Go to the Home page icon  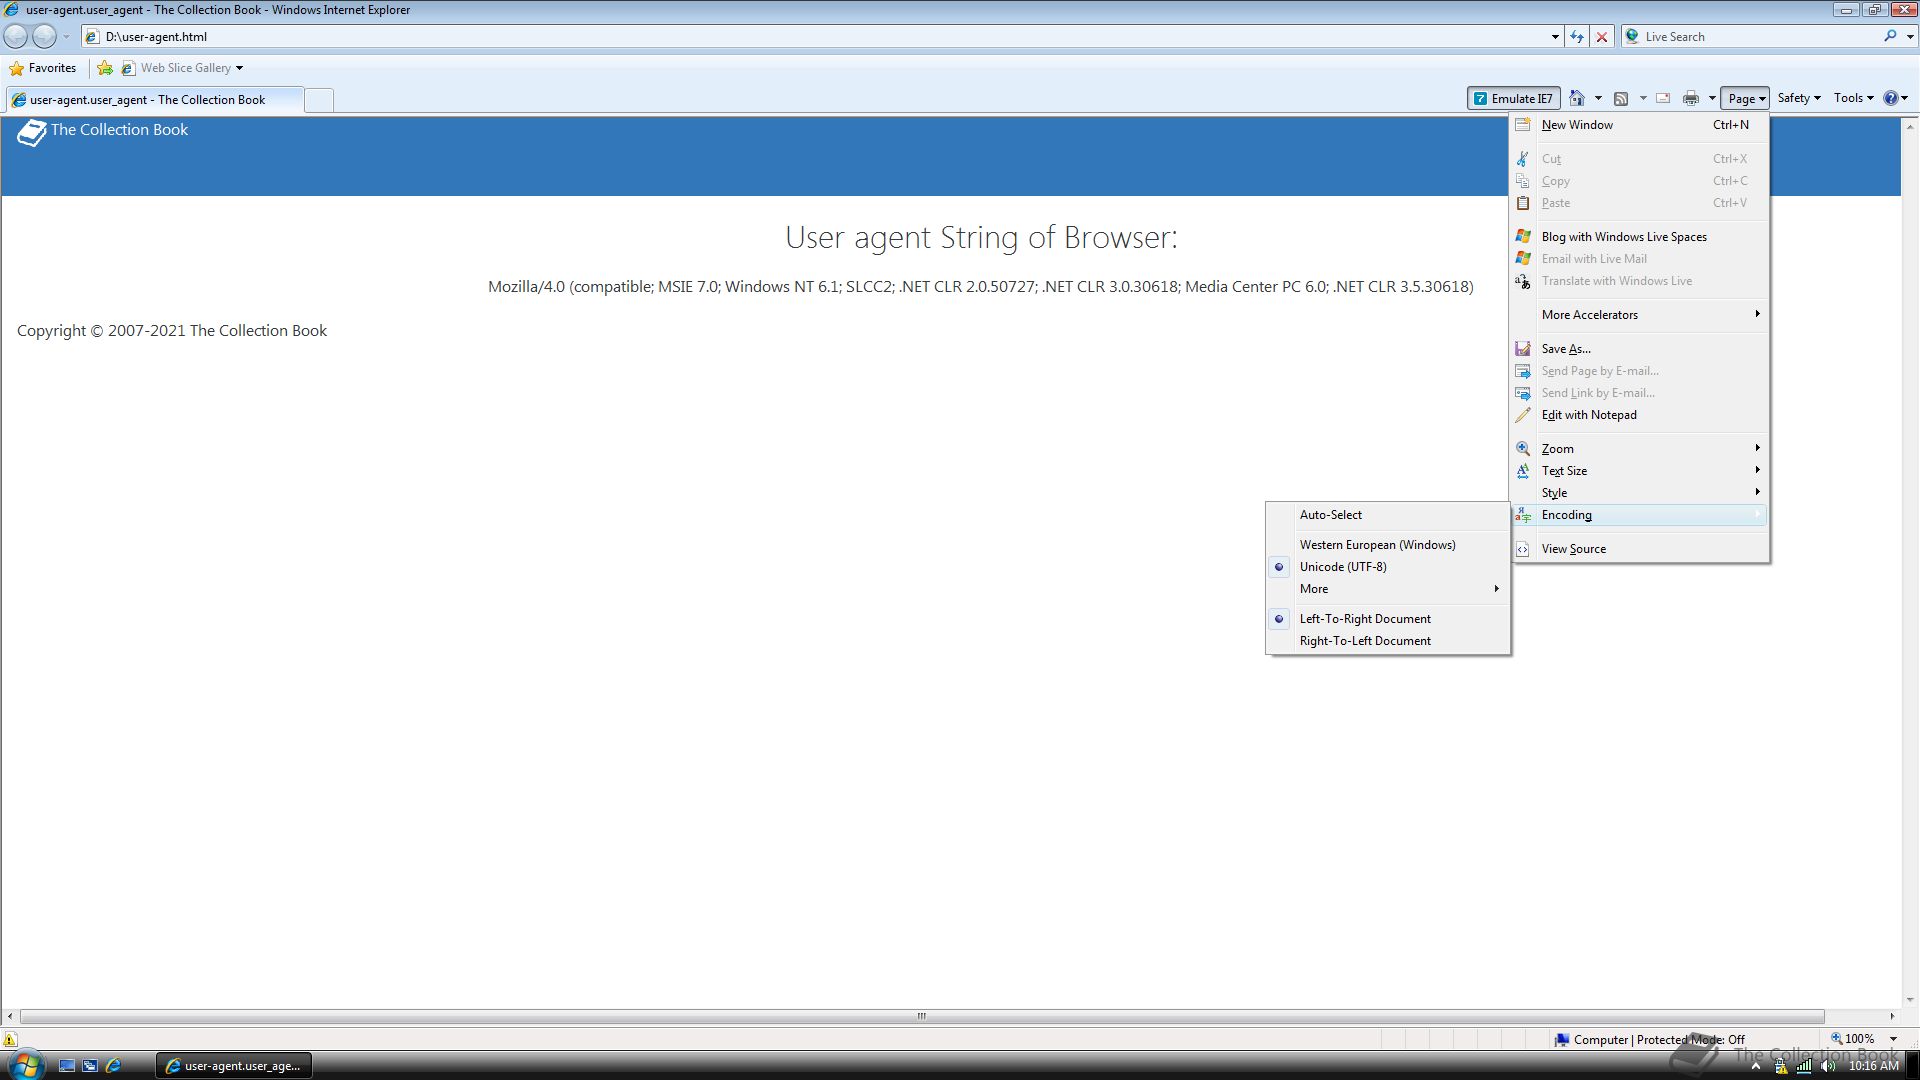click(x=1577, y=98)
